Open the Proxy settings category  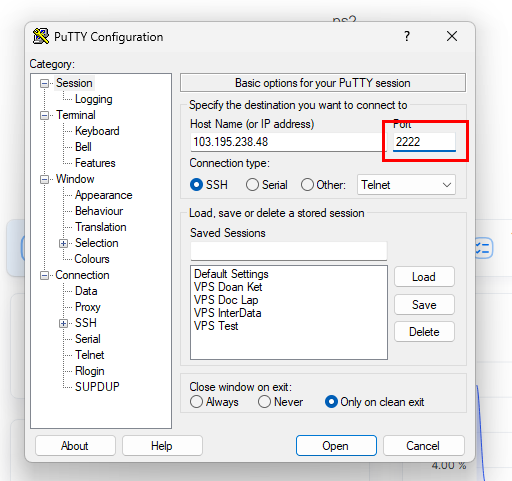tap(88, 307)
